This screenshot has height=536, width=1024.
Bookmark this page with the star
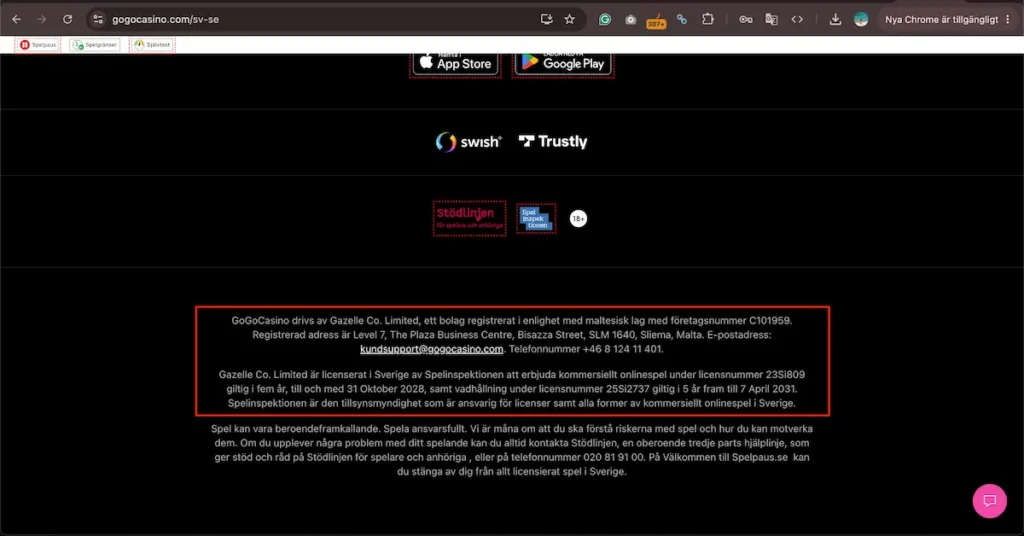click(x=569, y=20)
